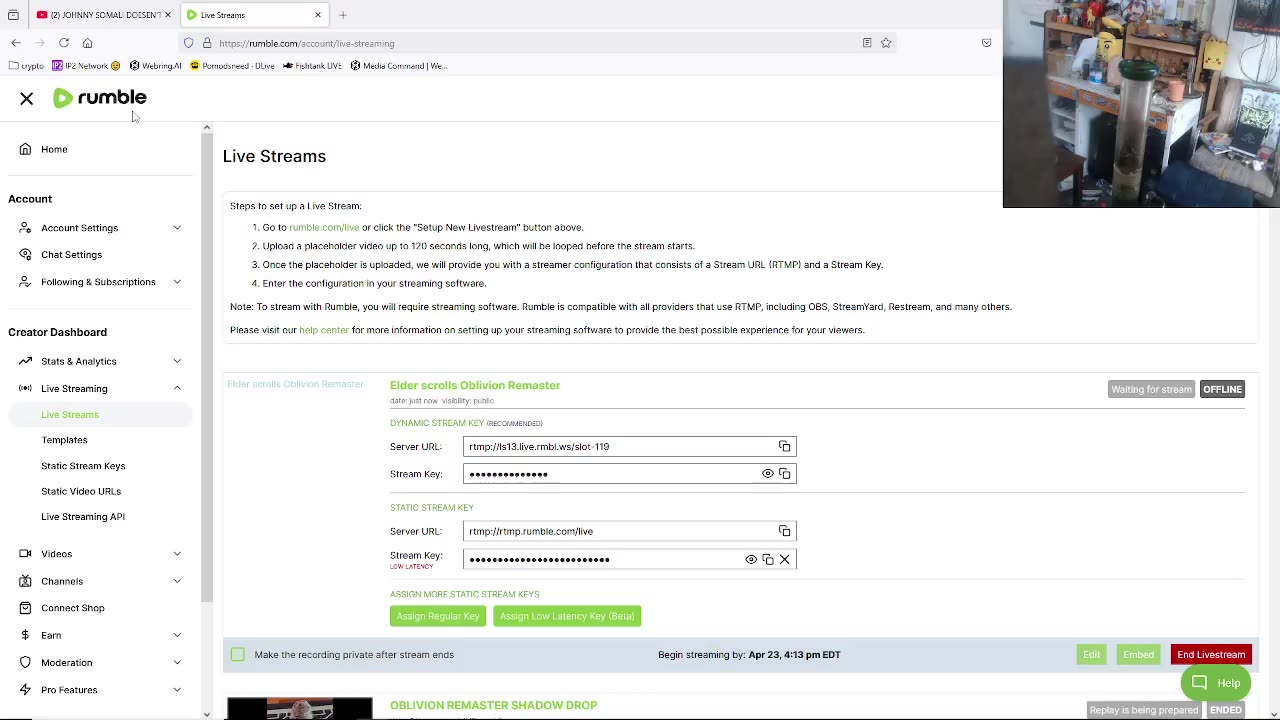Expand Pro Features chevron
The width and height of the screenshot is (1280, 720).
point(177,690)
